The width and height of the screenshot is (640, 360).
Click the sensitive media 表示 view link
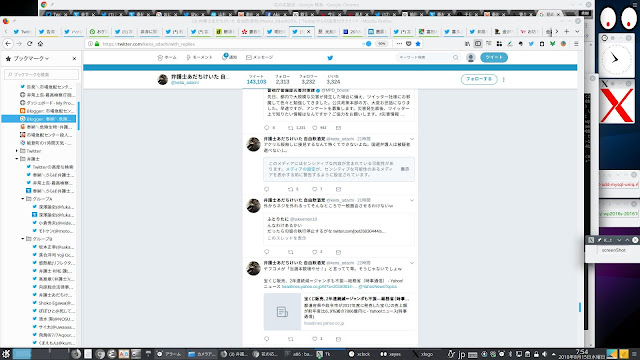404,169
